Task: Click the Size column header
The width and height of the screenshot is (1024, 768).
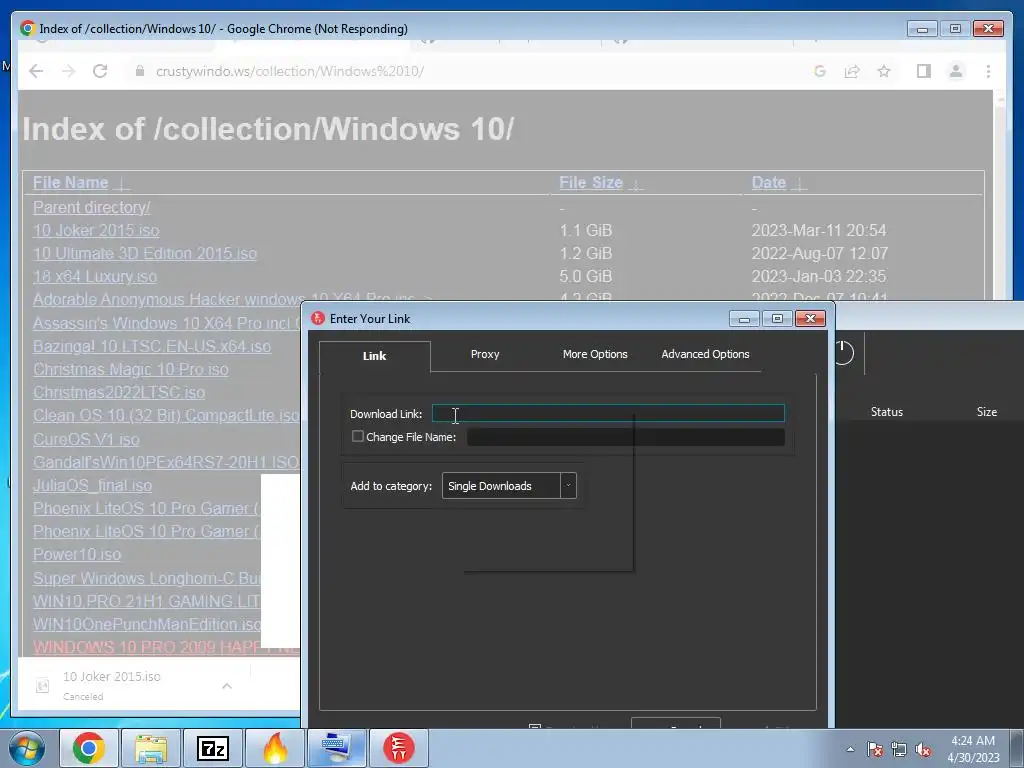Action: [987, 412]
